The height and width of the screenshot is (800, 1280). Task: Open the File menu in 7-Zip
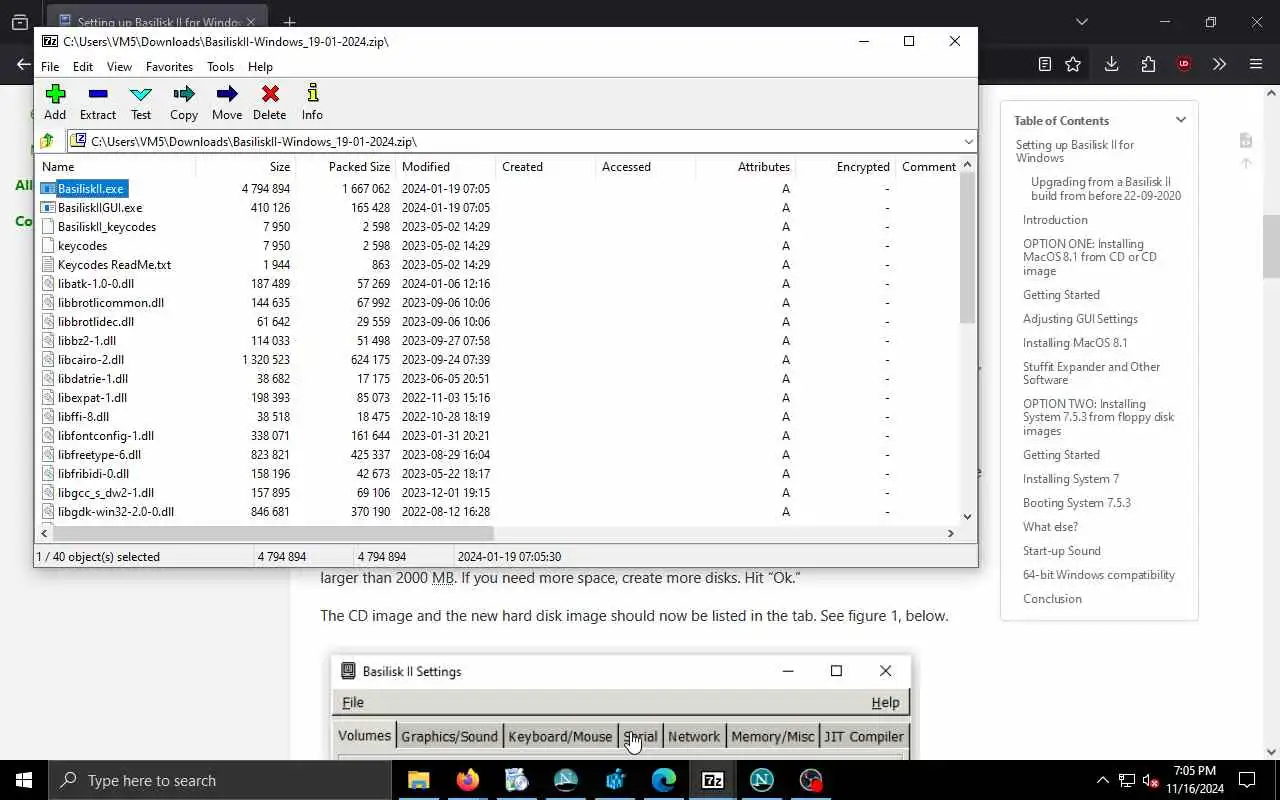[x=50, y=67]
